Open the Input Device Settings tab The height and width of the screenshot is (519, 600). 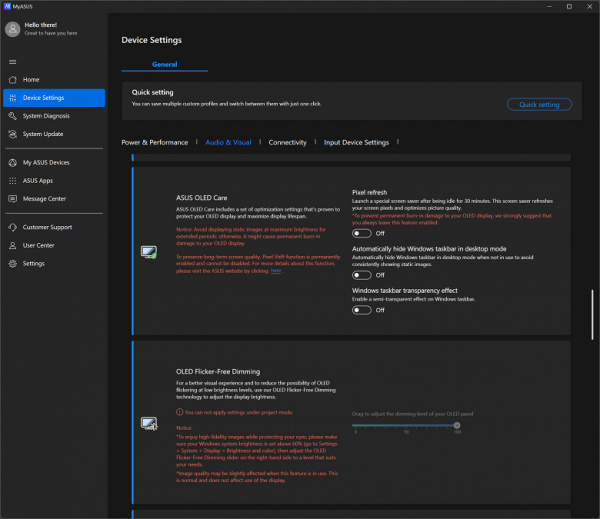tap(356, 143)
